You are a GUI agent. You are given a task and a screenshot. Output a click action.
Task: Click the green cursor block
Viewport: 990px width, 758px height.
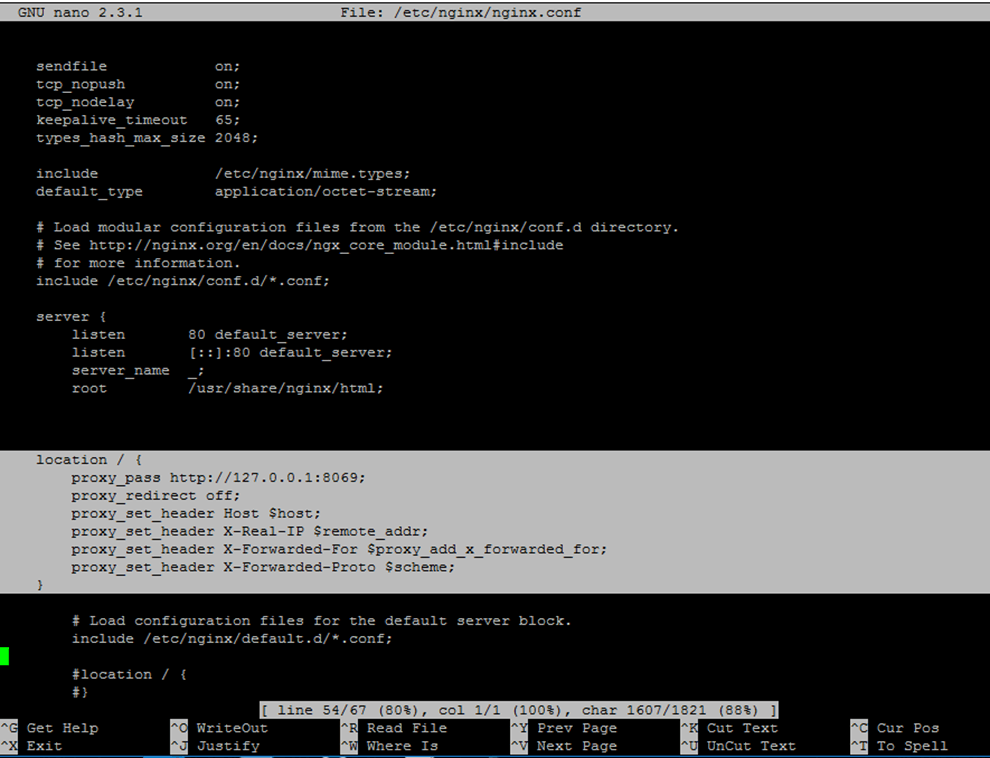click(6, 657)
